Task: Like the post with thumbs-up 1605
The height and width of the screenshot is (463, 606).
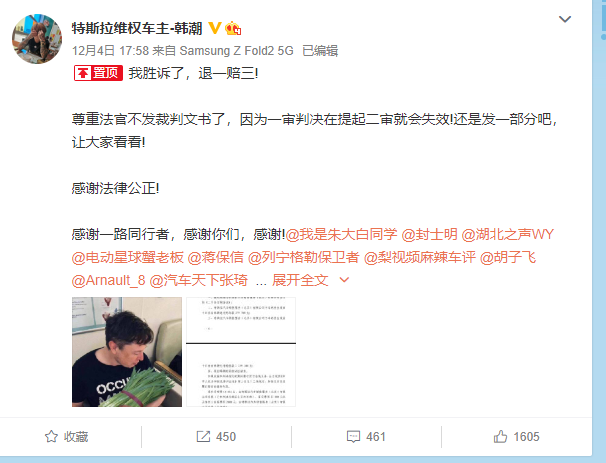Action: [x=500, y=437]
